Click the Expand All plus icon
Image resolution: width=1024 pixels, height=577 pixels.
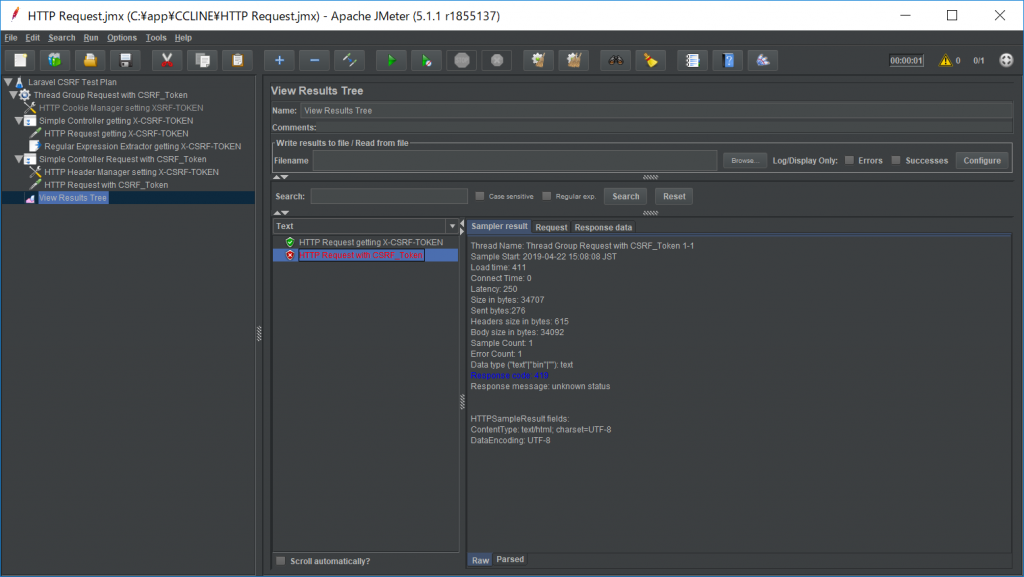[280, 61]
